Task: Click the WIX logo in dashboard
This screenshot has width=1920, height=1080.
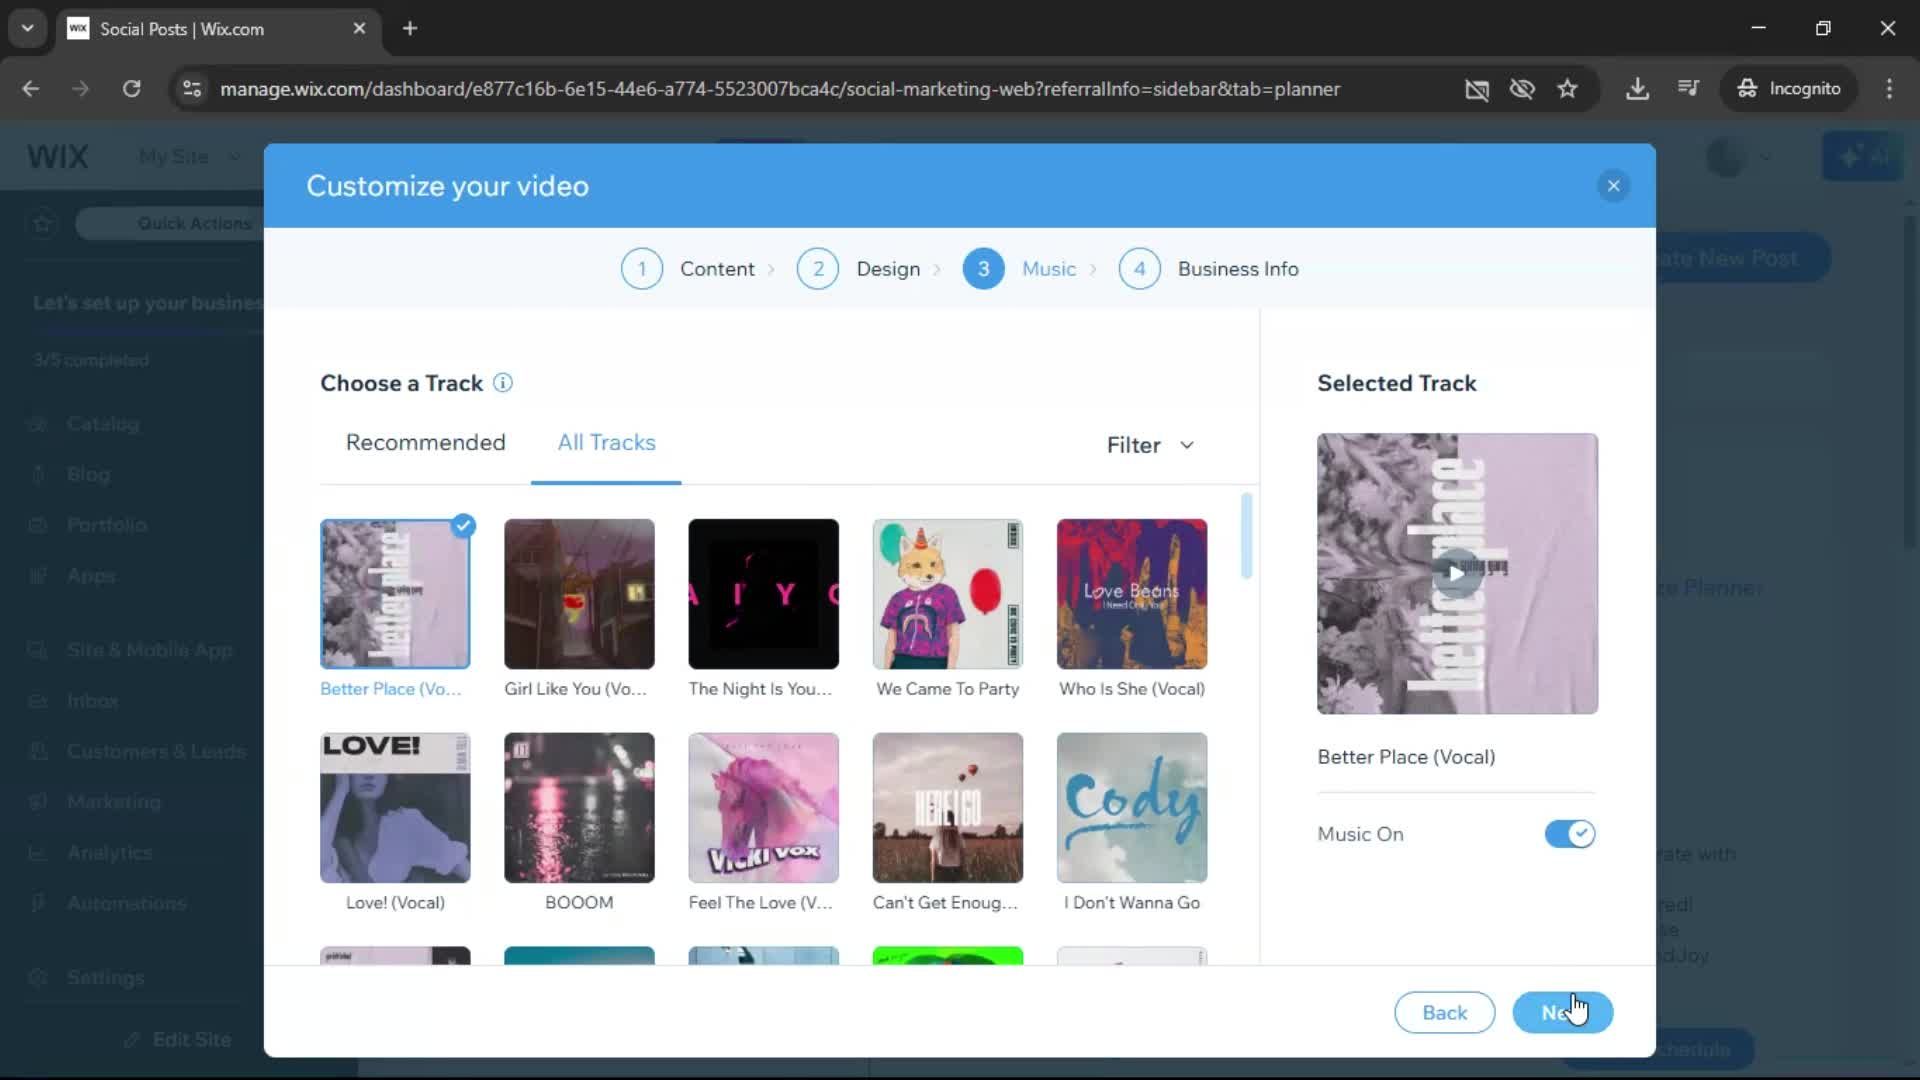Action: (58, 157)
